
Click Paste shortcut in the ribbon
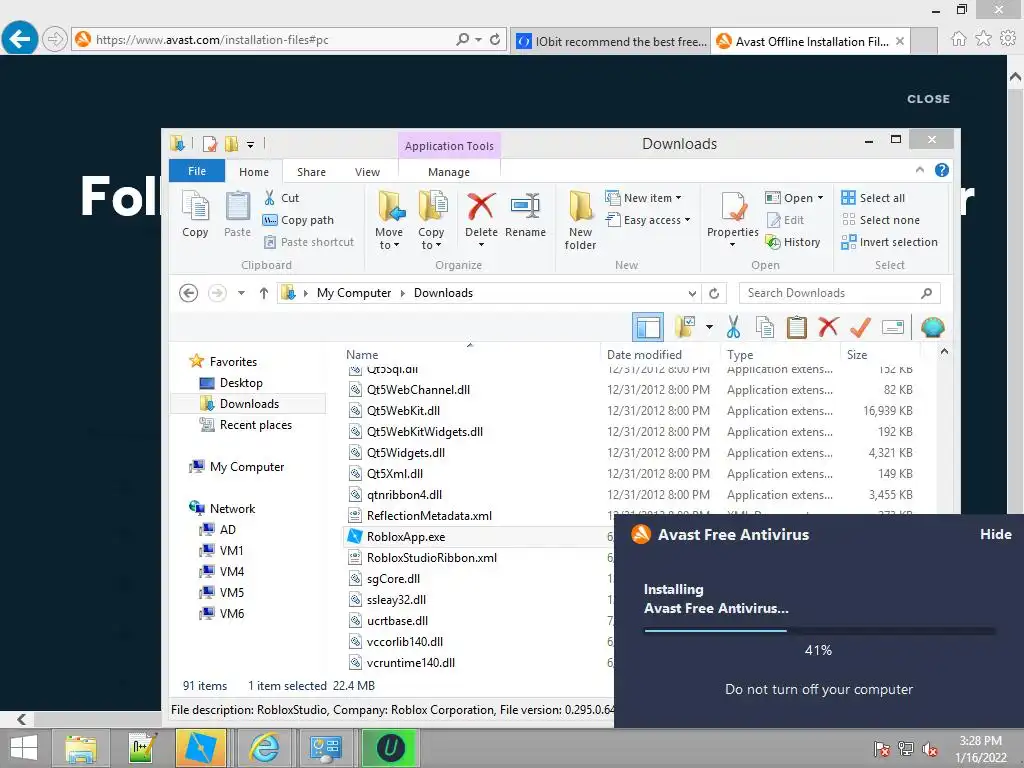309,242
